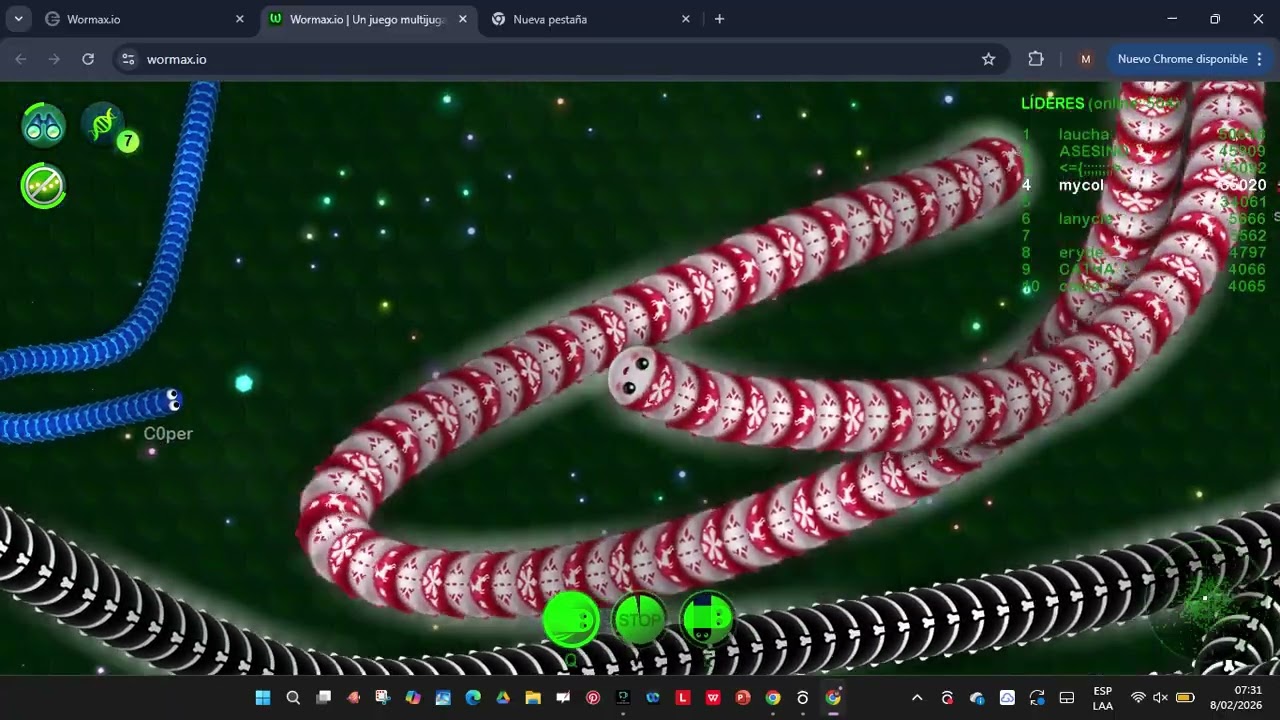View site information for wormax.io
Screen dimensions: 1280x720
128,59
